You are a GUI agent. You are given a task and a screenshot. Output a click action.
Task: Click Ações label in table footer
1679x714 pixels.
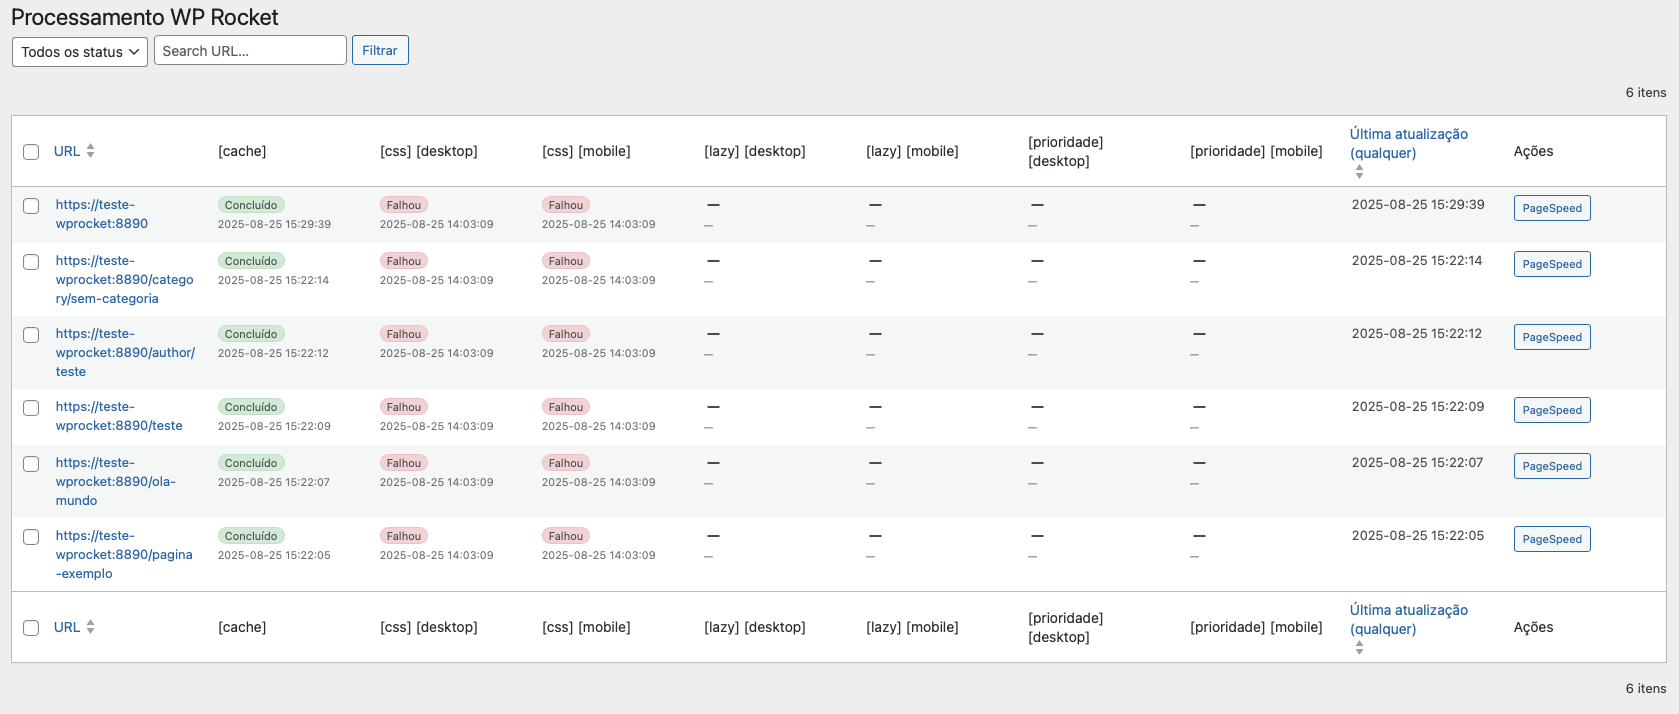[1533, 627]
